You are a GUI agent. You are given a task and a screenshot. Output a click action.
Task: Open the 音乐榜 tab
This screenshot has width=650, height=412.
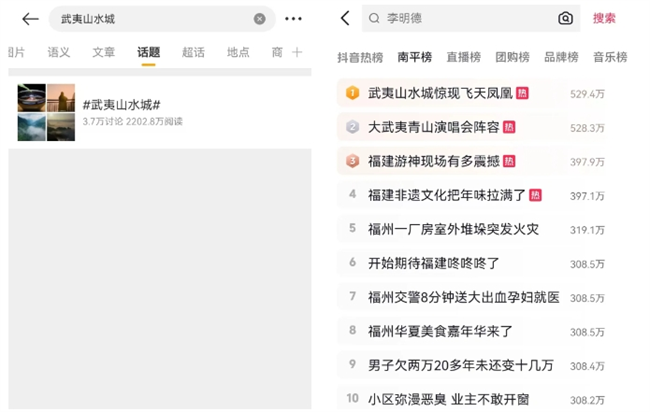610,57
